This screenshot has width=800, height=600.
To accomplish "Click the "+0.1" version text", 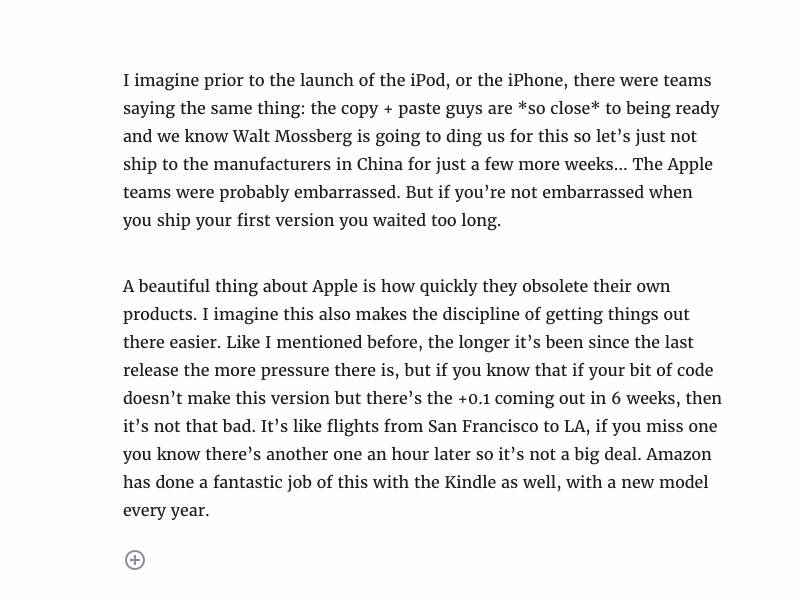I will (474, 398).
